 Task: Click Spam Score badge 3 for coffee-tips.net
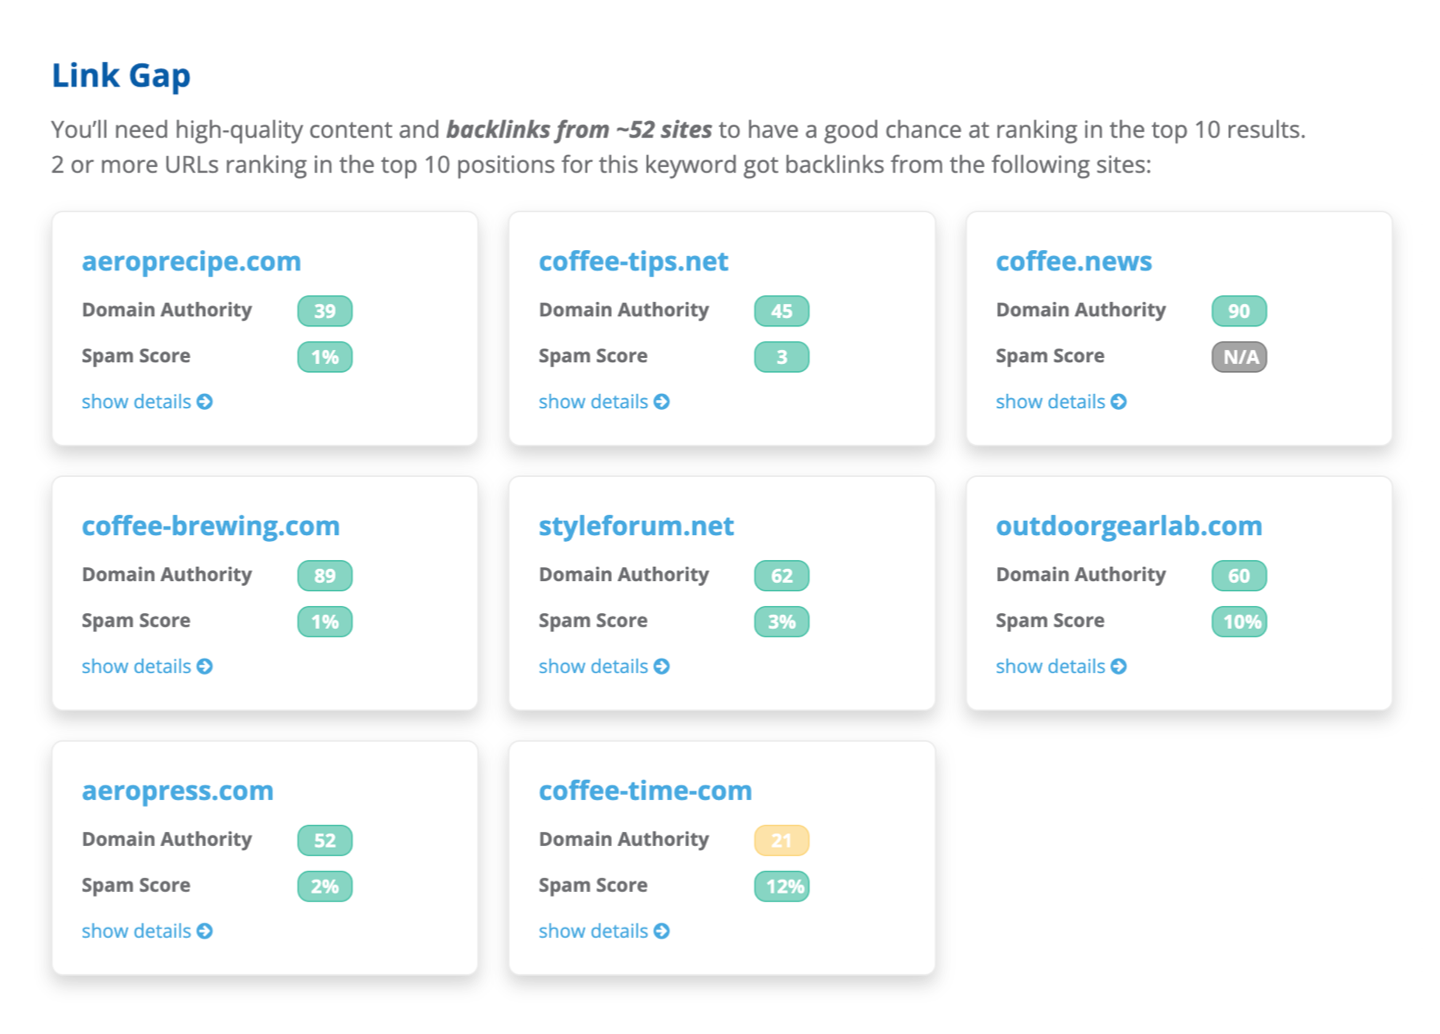click(x=782, y=357)
